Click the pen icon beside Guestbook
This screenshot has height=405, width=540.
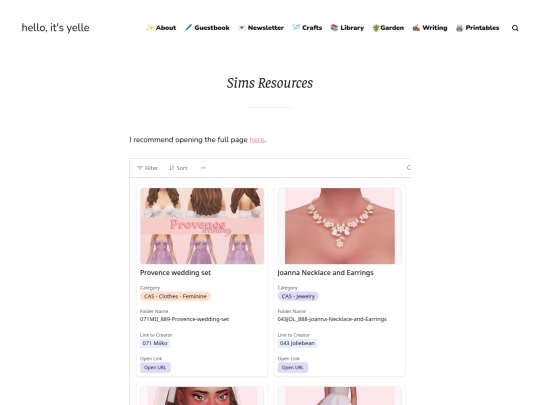point(188,28)
